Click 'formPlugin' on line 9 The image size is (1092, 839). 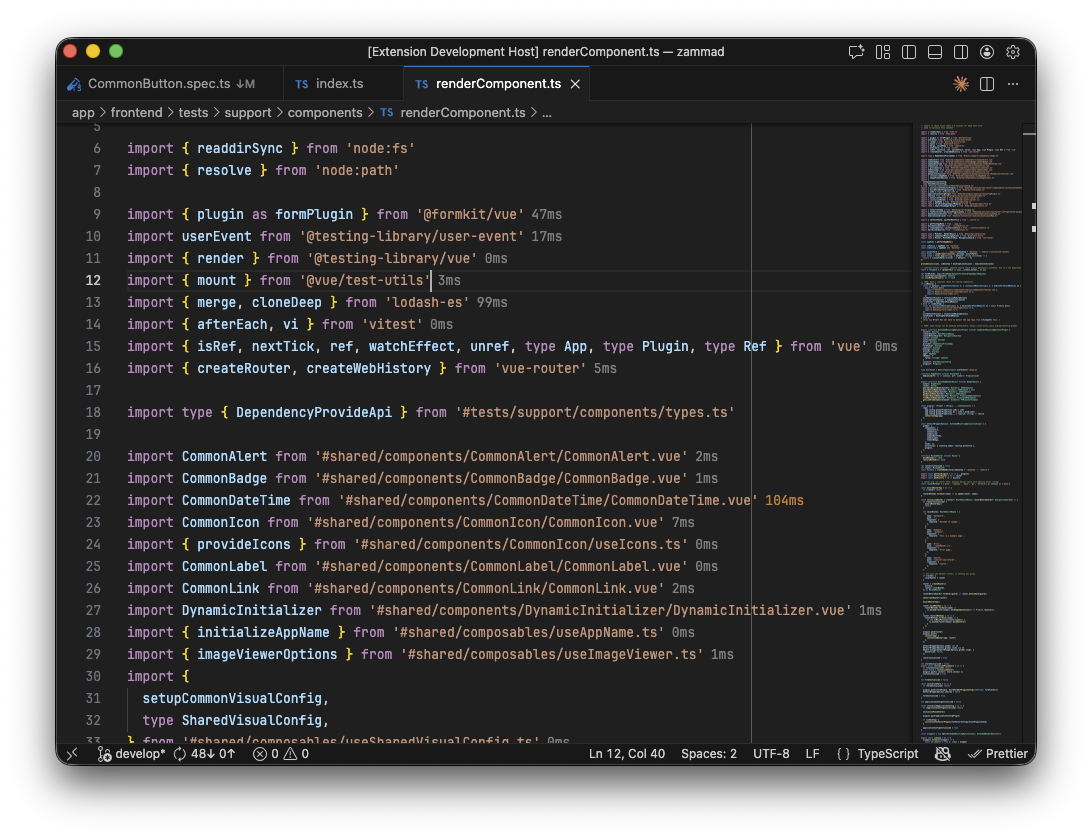coord(314,214)
